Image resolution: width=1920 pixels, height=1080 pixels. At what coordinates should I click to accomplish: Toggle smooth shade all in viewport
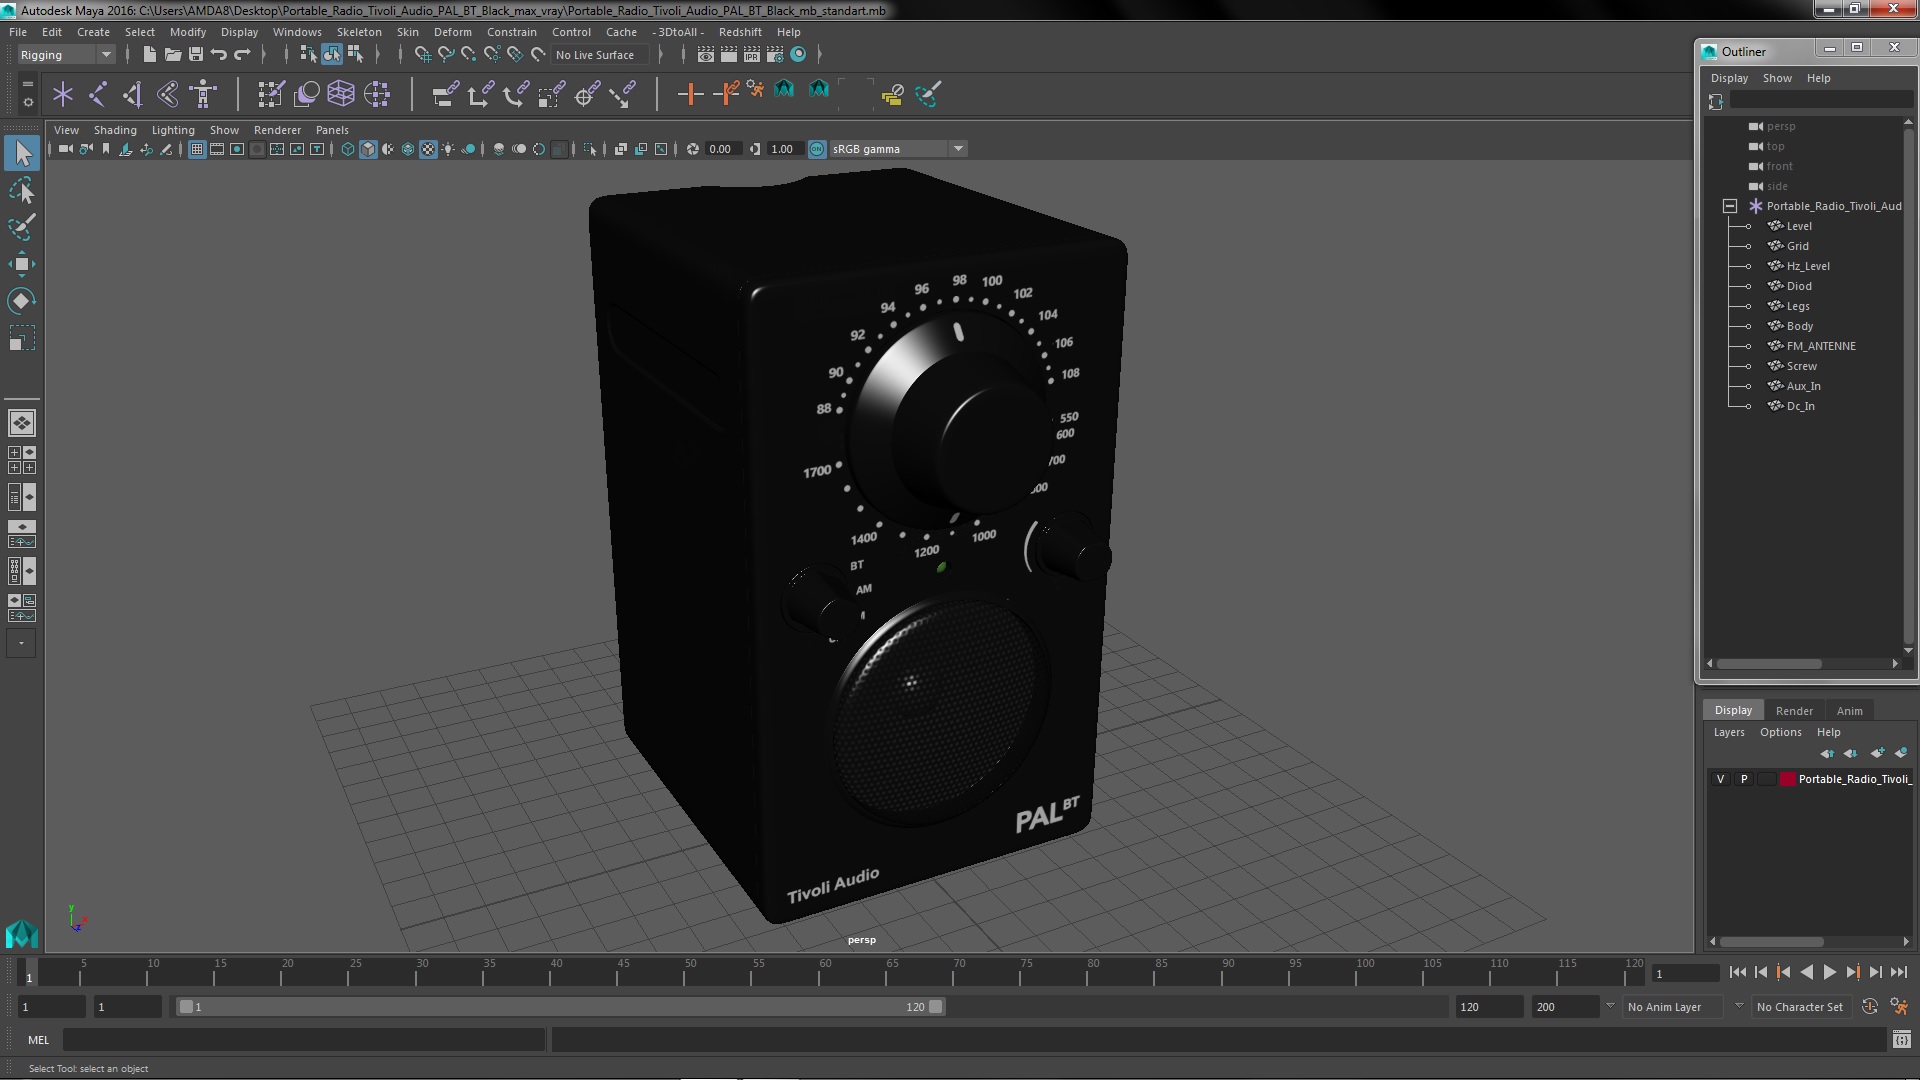(x=368, y=149)
